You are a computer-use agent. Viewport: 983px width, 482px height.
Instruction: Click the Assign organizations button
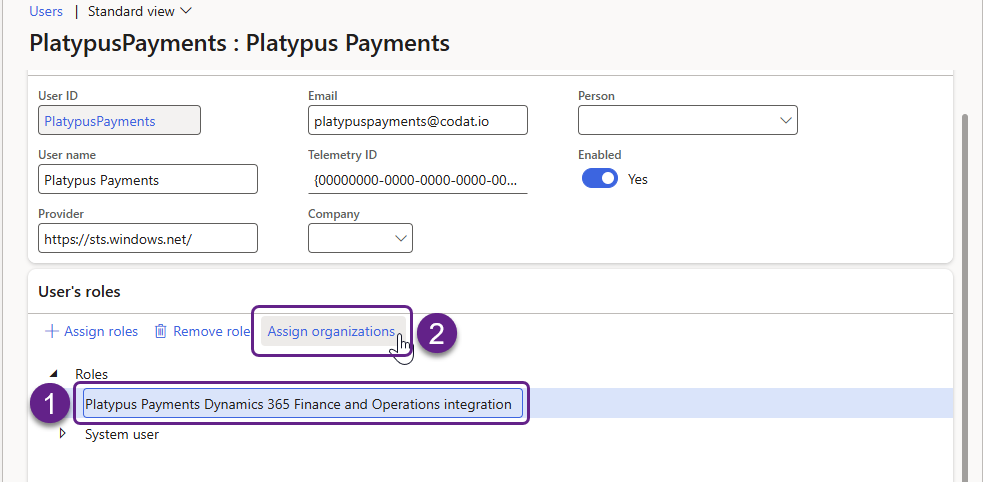tap(331, 331)
